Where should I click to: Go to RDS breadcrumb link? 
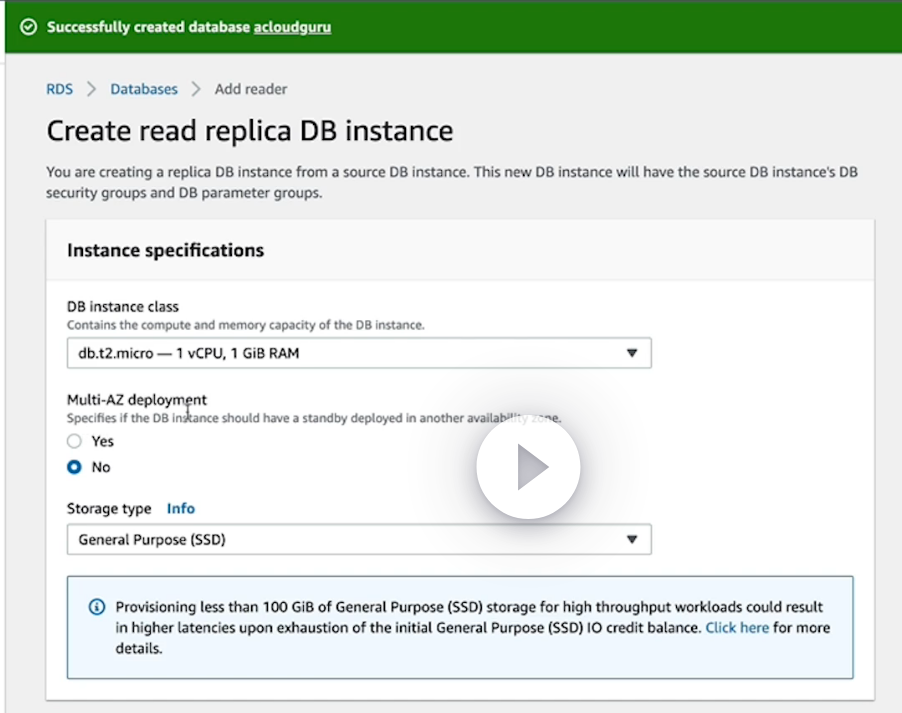pos(60,89)
